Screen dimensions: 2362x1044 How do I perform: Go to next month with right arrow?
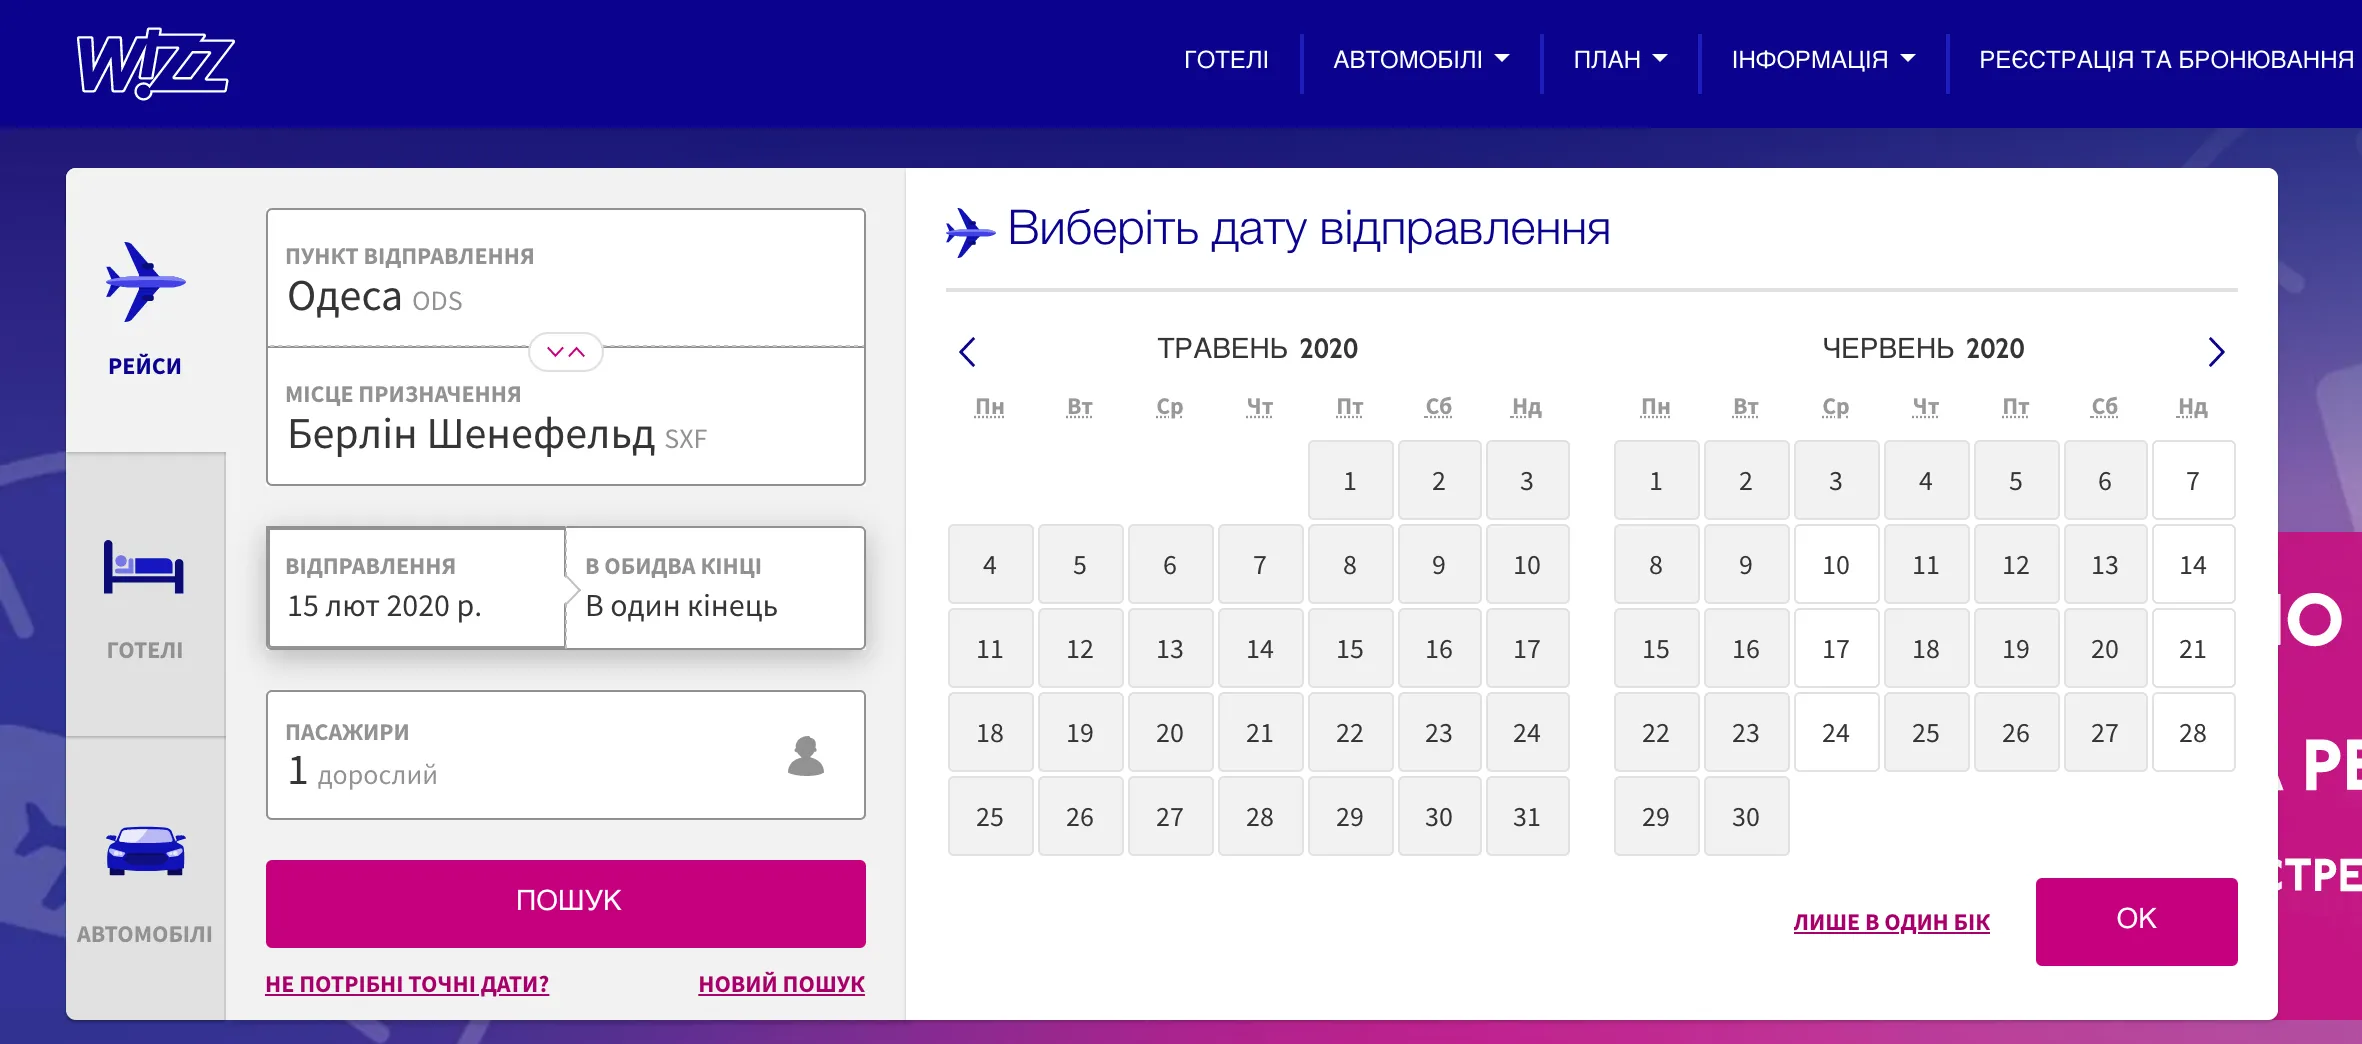pos(2218,352)
